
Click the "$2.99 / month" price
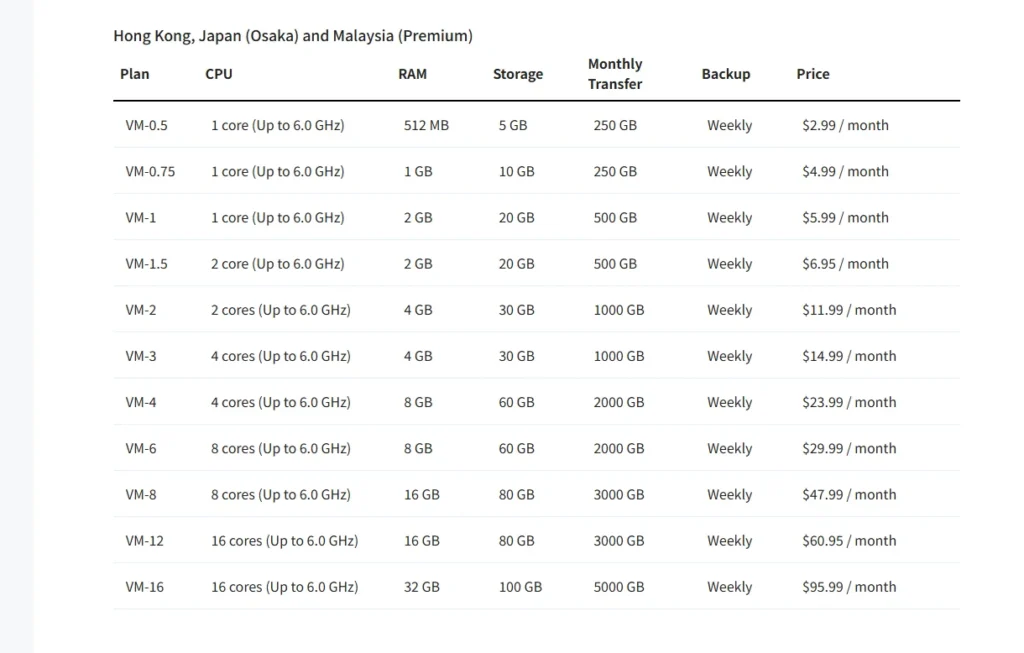pyautogui.click(x=846, y=125)
